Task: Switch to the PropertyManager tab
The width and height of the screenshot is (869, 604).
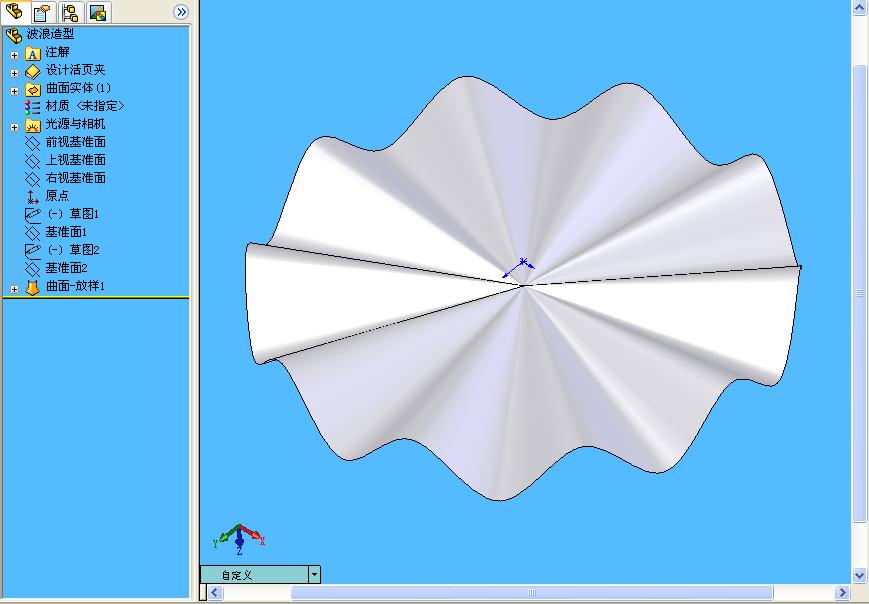Action: (x=42, y=12)
